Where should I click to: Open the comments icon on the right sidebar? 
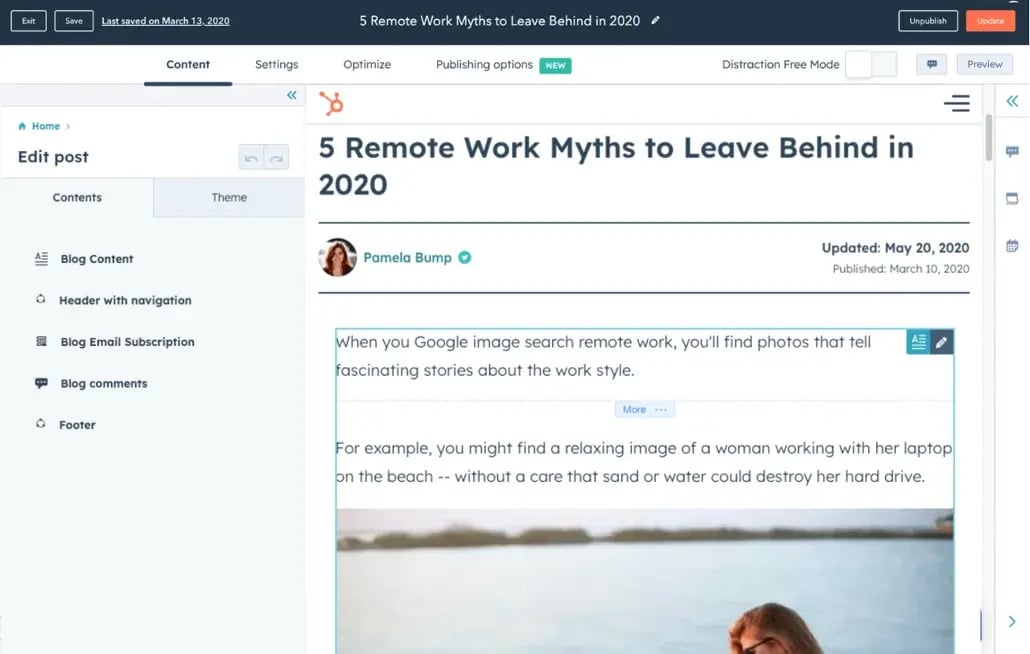pos(1013,151)
